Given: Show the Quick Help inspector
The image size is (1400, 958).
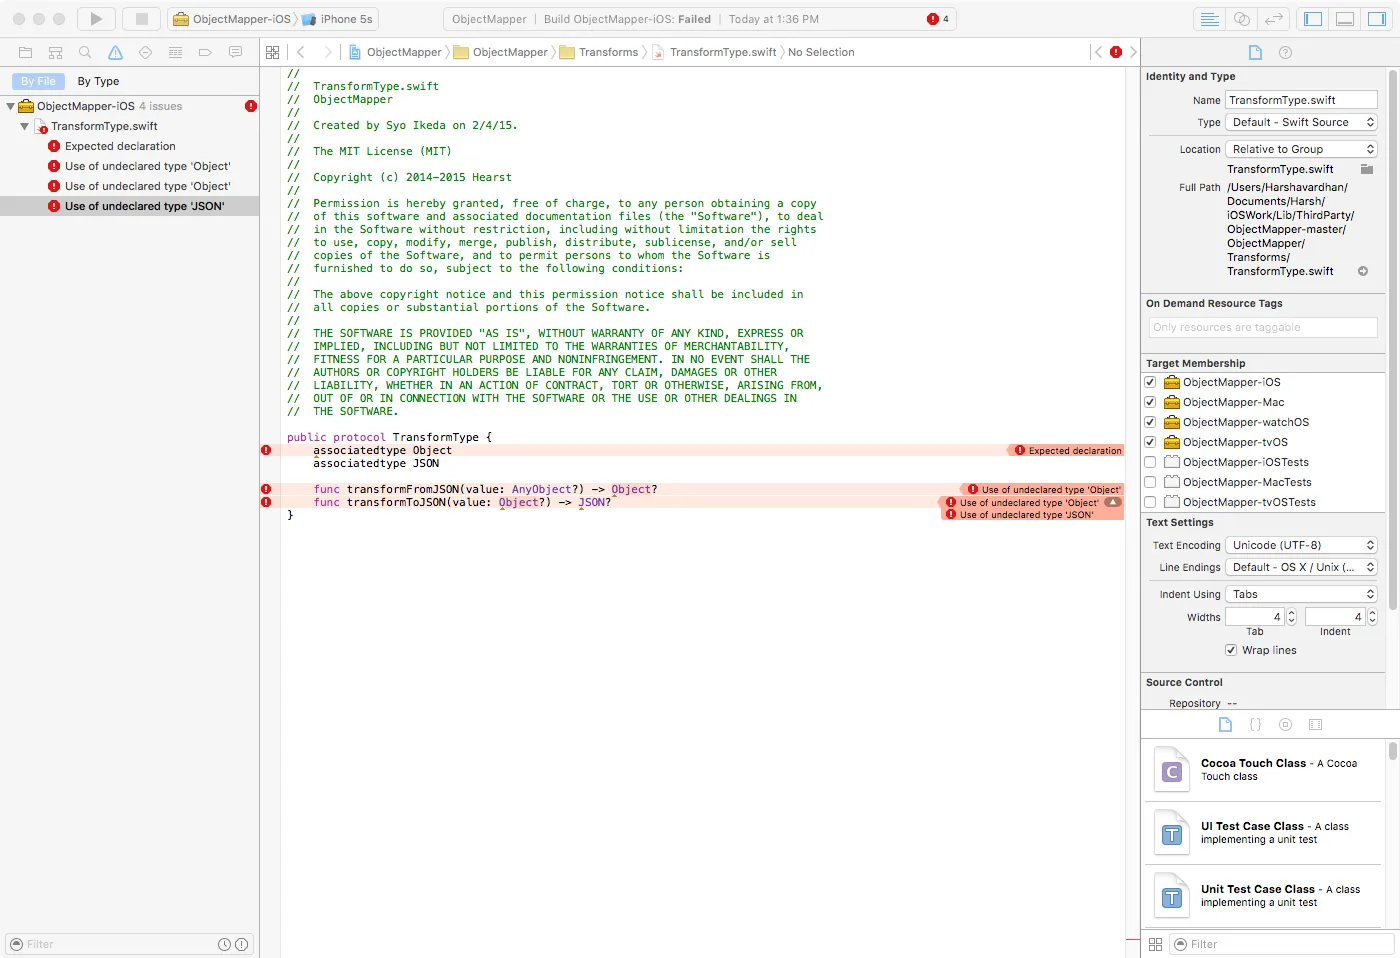Looking at the screenshot, I should [1286, 52].
